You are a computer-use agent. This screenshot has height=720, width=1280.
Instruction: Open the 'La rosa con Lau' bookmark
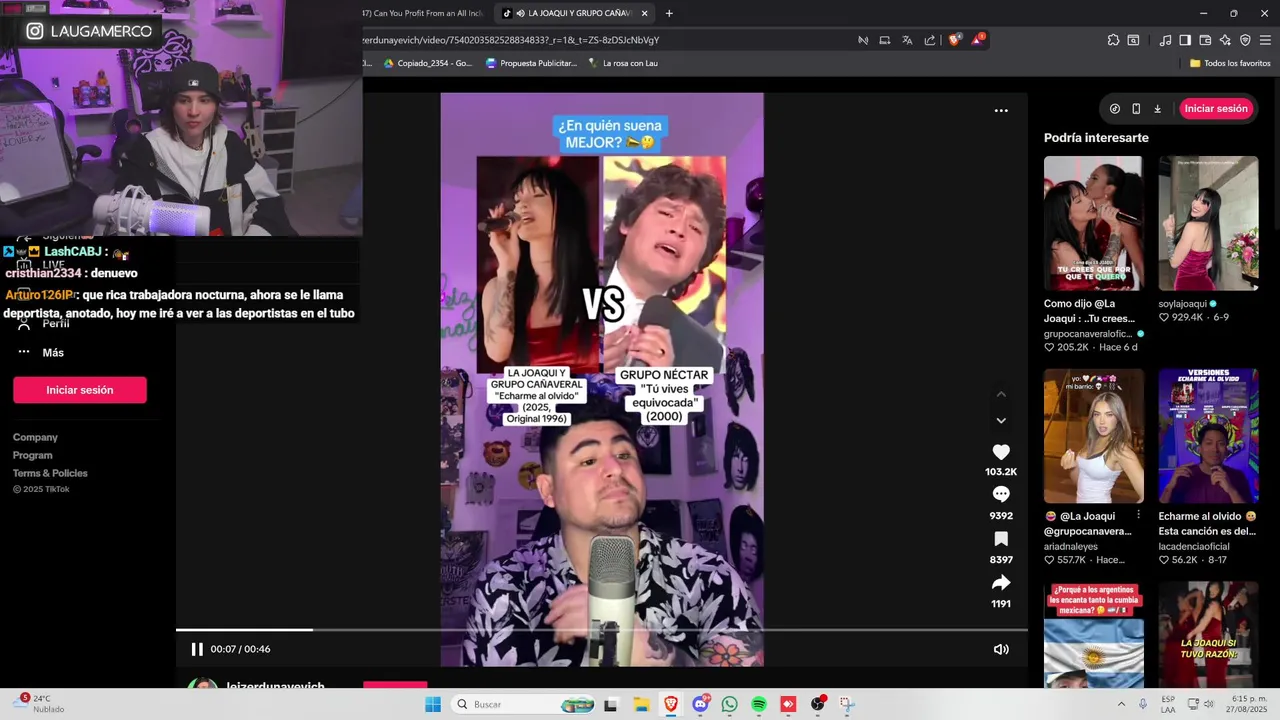point(623,63)
